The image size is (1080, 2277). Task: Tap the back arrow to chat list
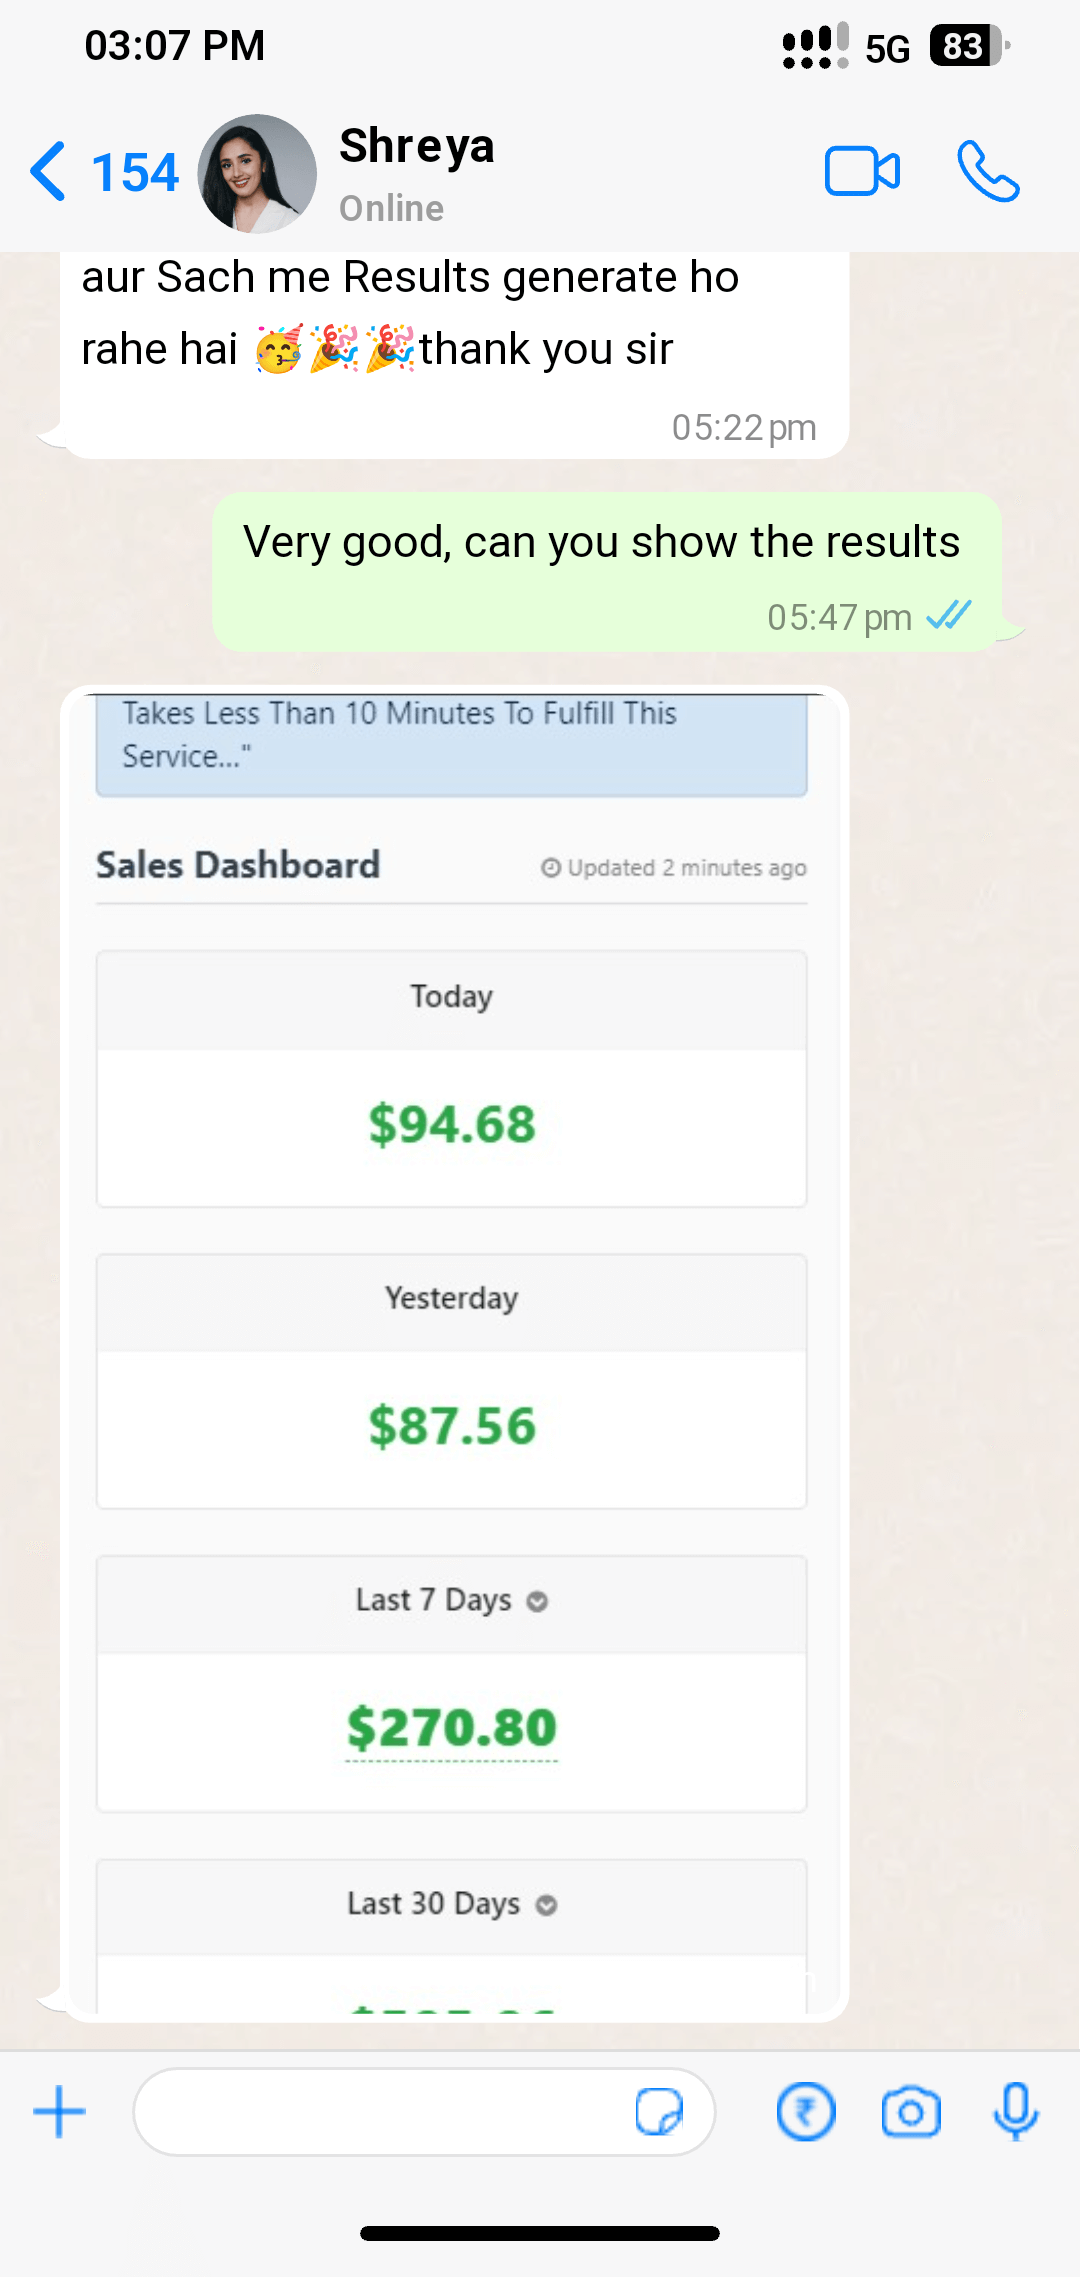coord(48,172)
